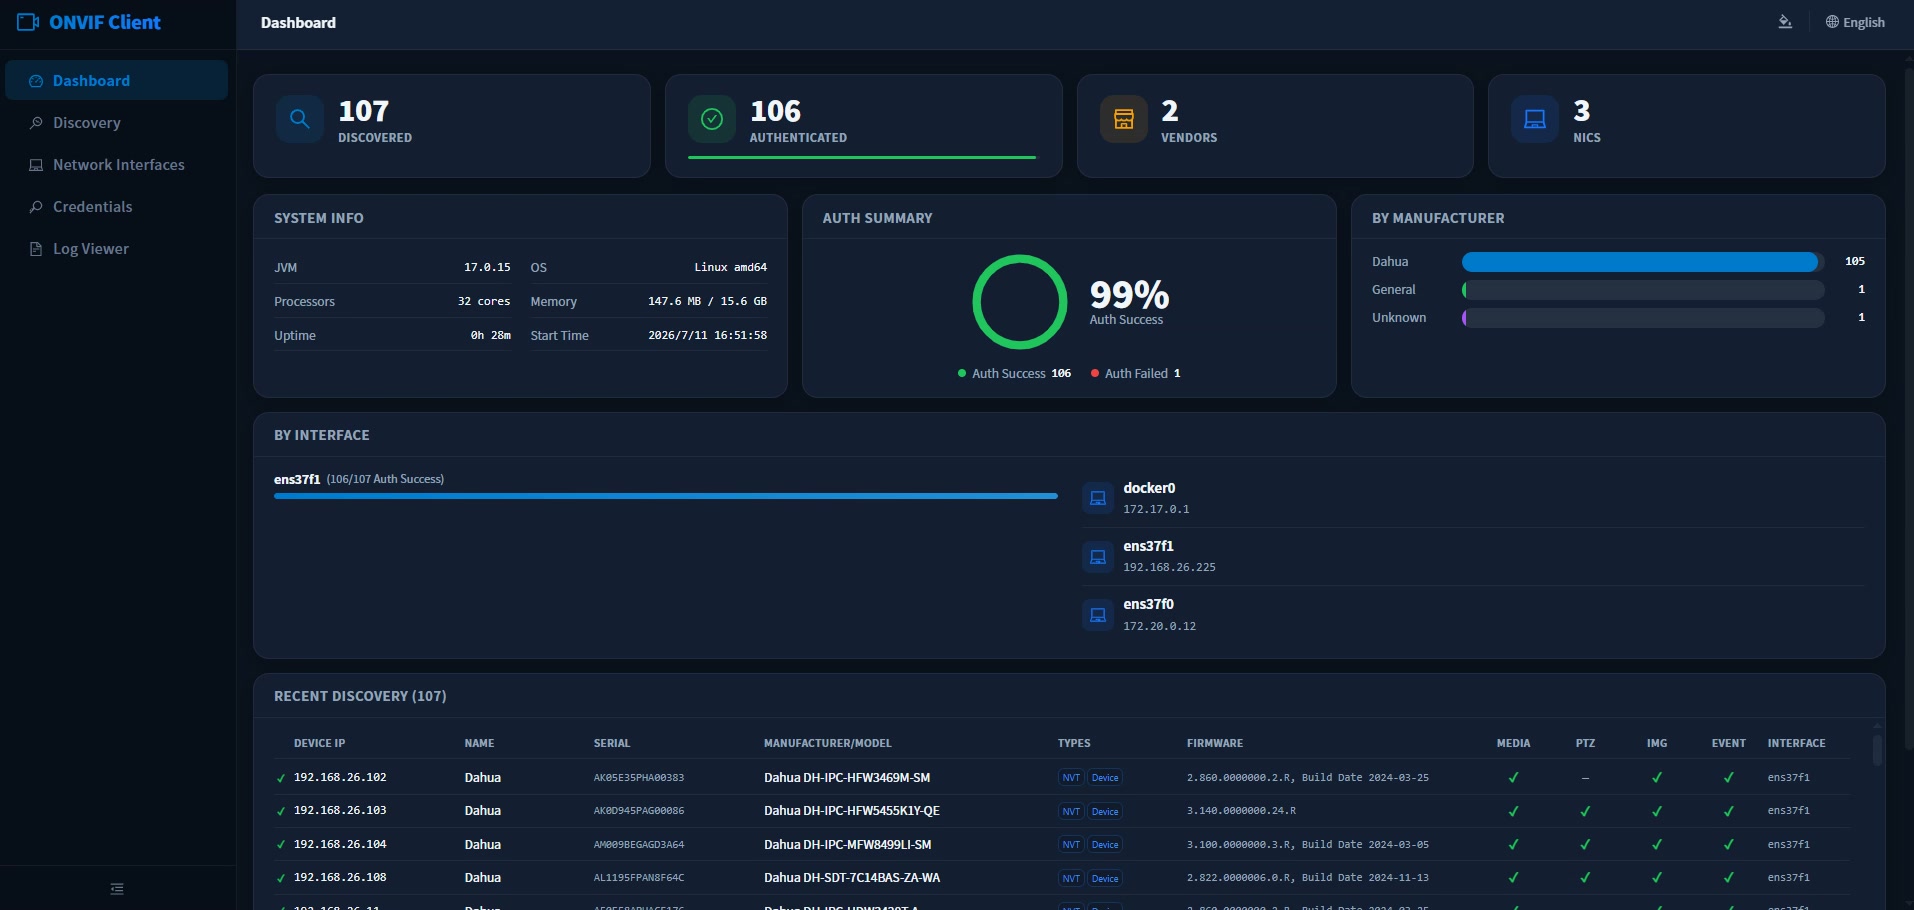Click the Dahua manufacturer bar
The image size is (1914, 910).
1643,262
